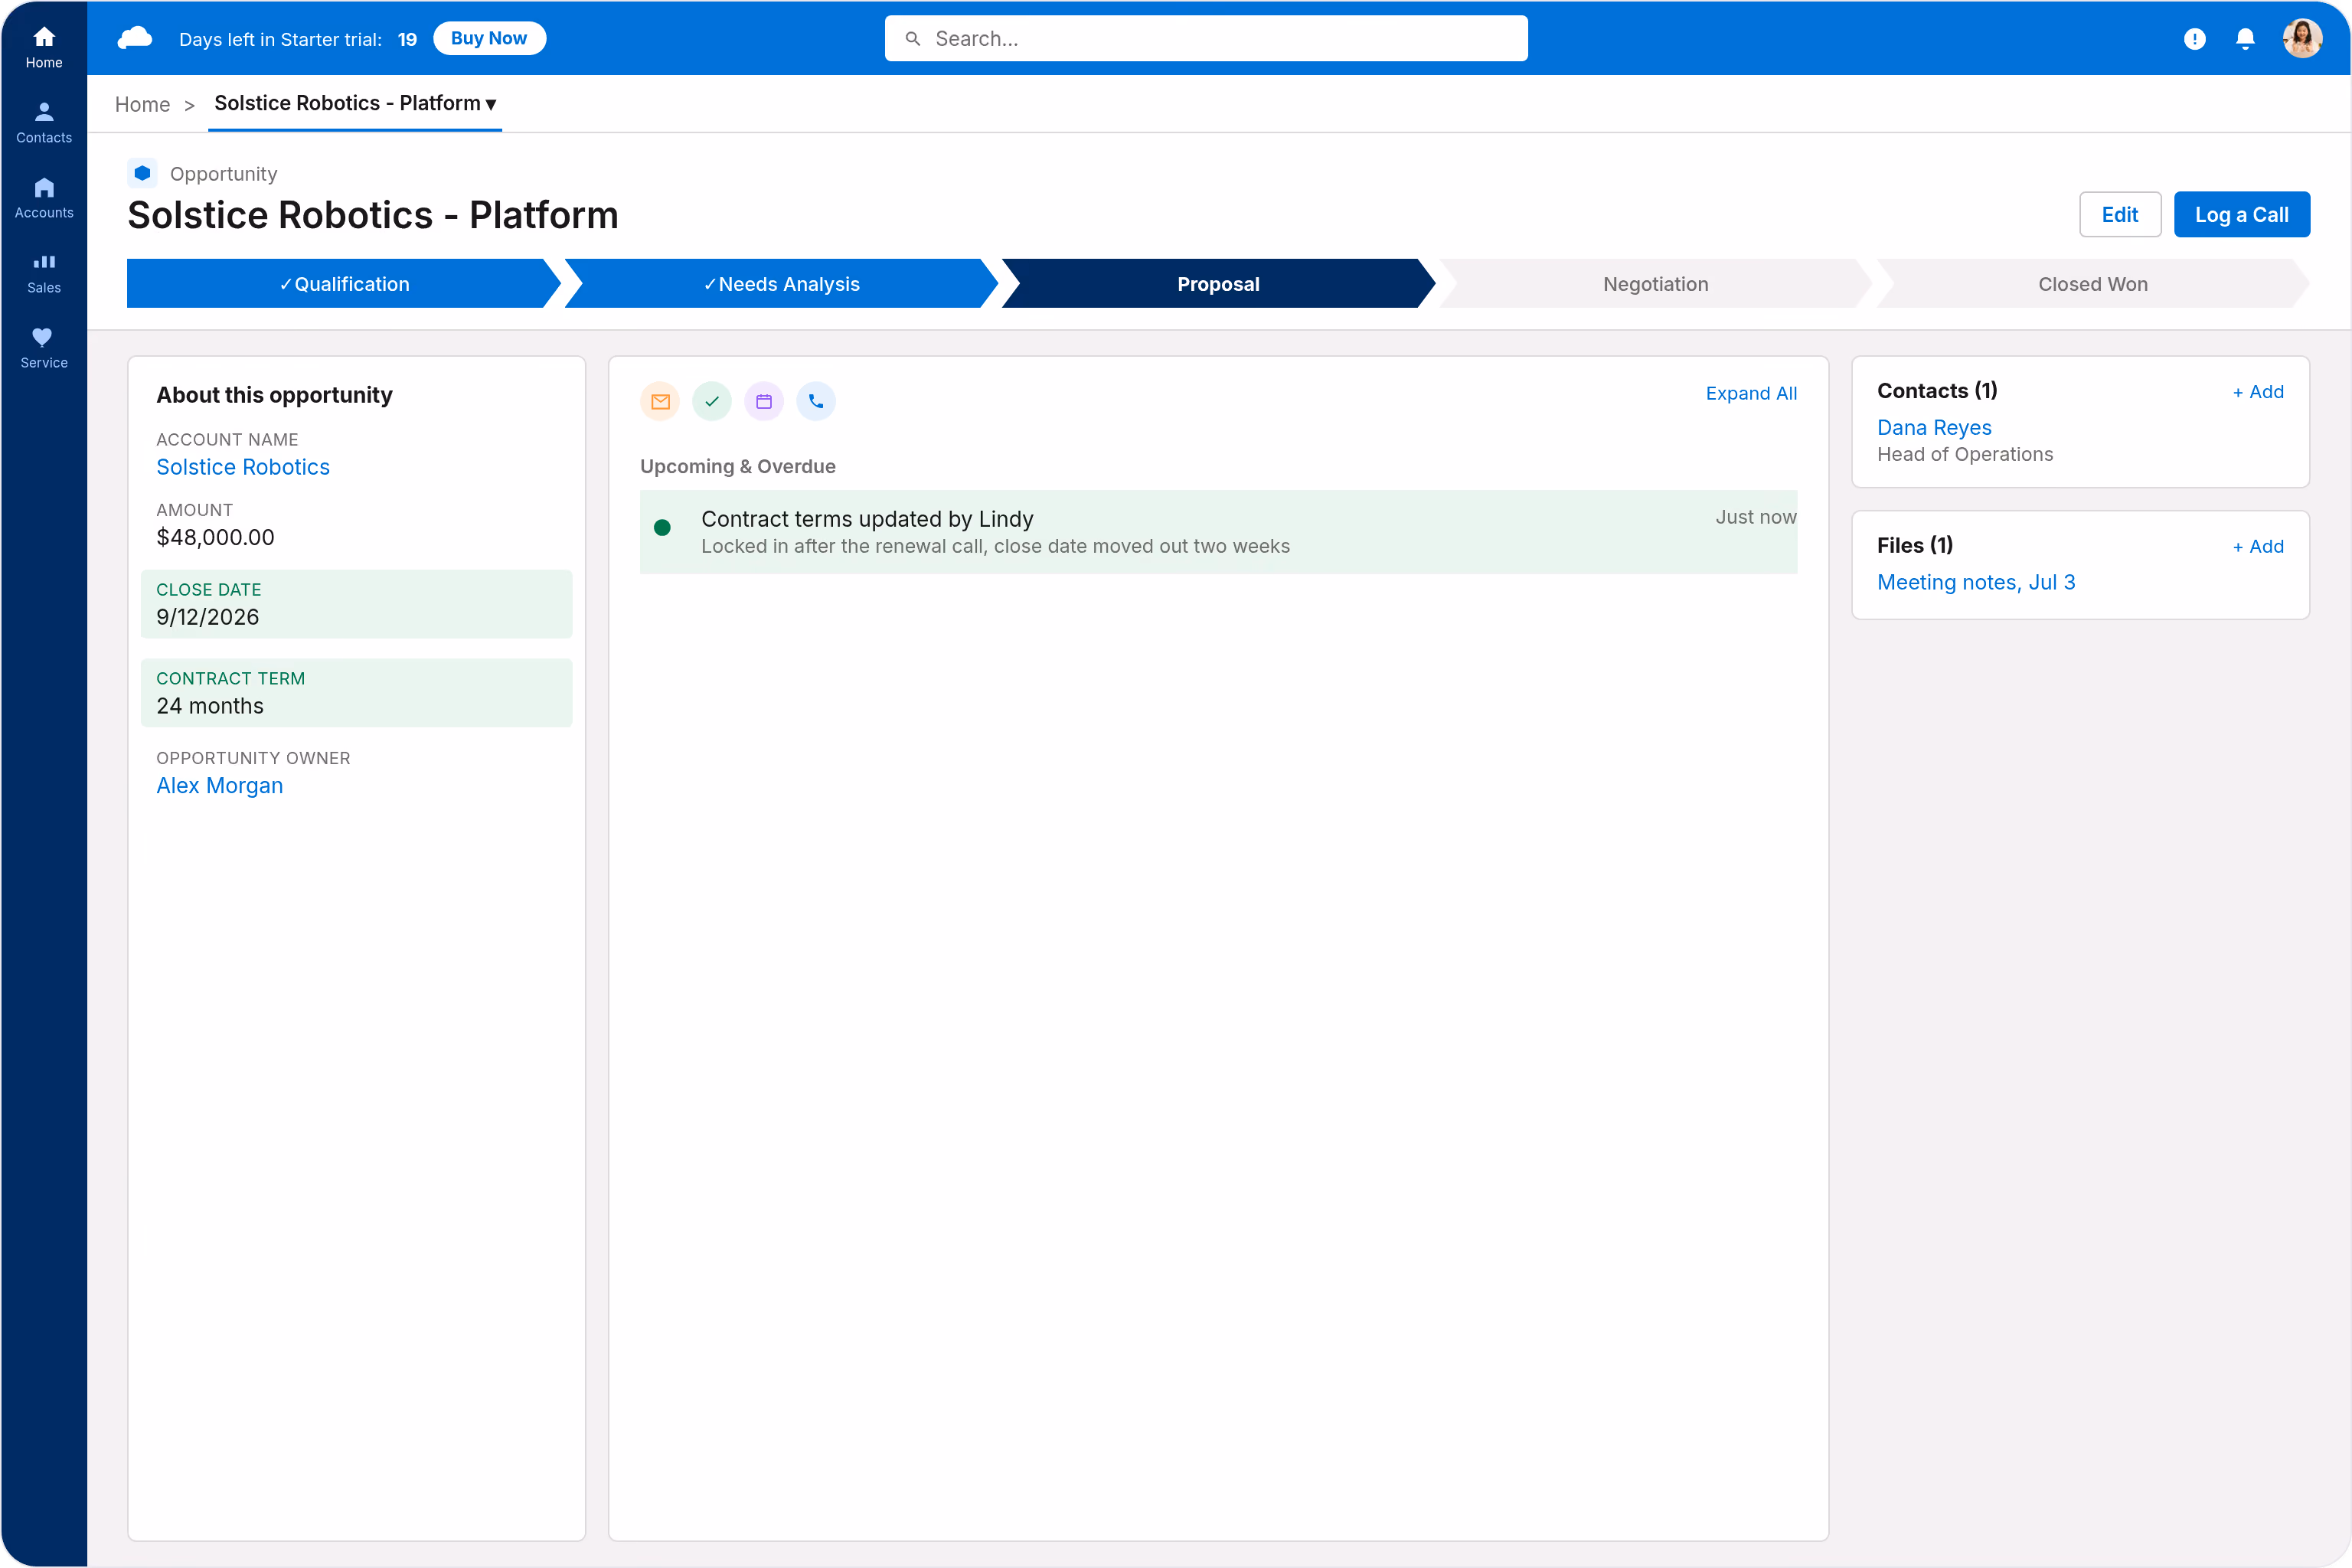Select the Needs Analysis stage

[781, 284]
